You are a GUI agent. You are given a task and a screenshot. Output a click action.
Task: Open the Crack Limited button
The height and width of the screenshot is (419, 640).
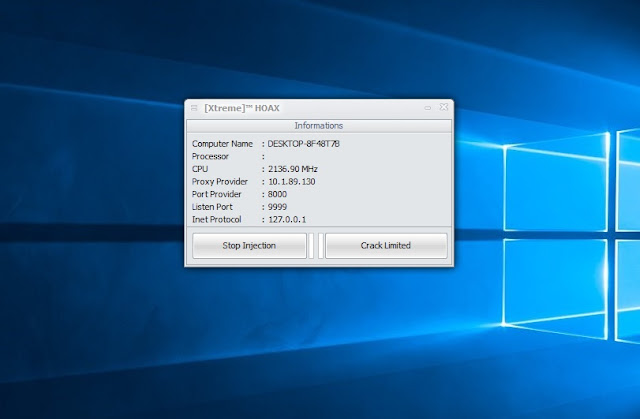pyautogui.click(x=386, y=246)
